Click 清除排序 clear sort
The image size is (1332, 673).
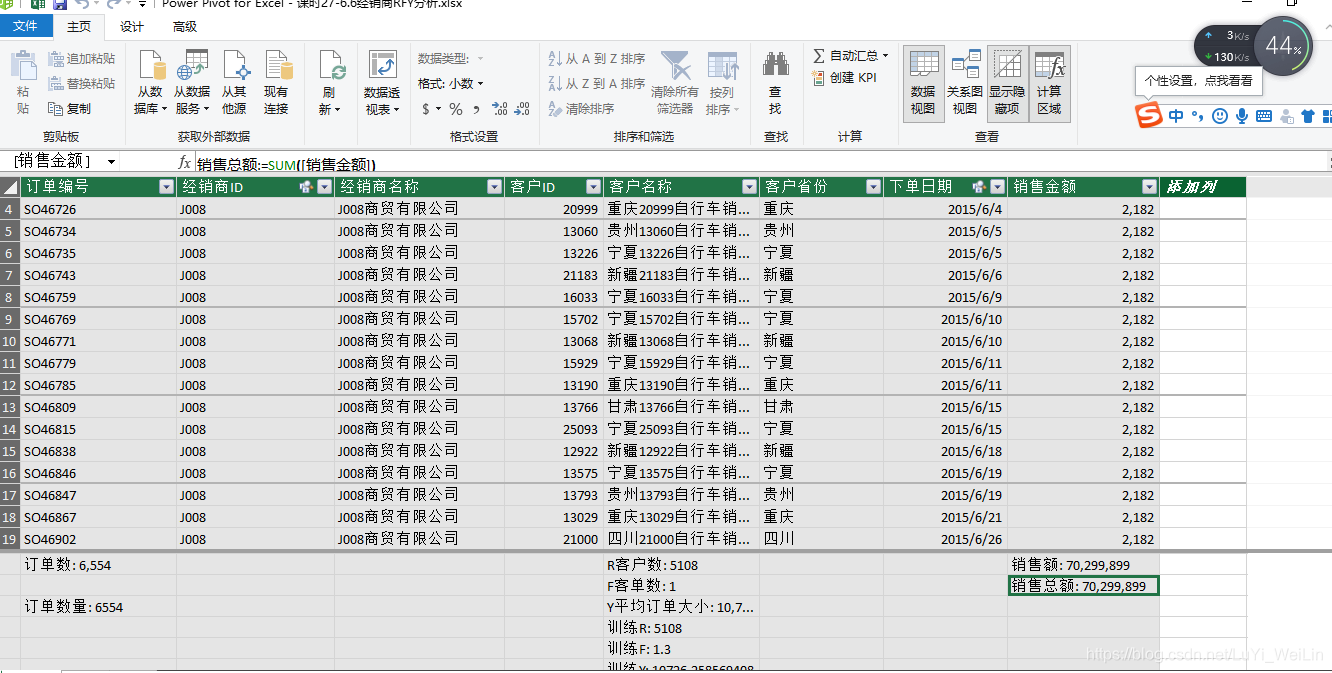(581, 108)
